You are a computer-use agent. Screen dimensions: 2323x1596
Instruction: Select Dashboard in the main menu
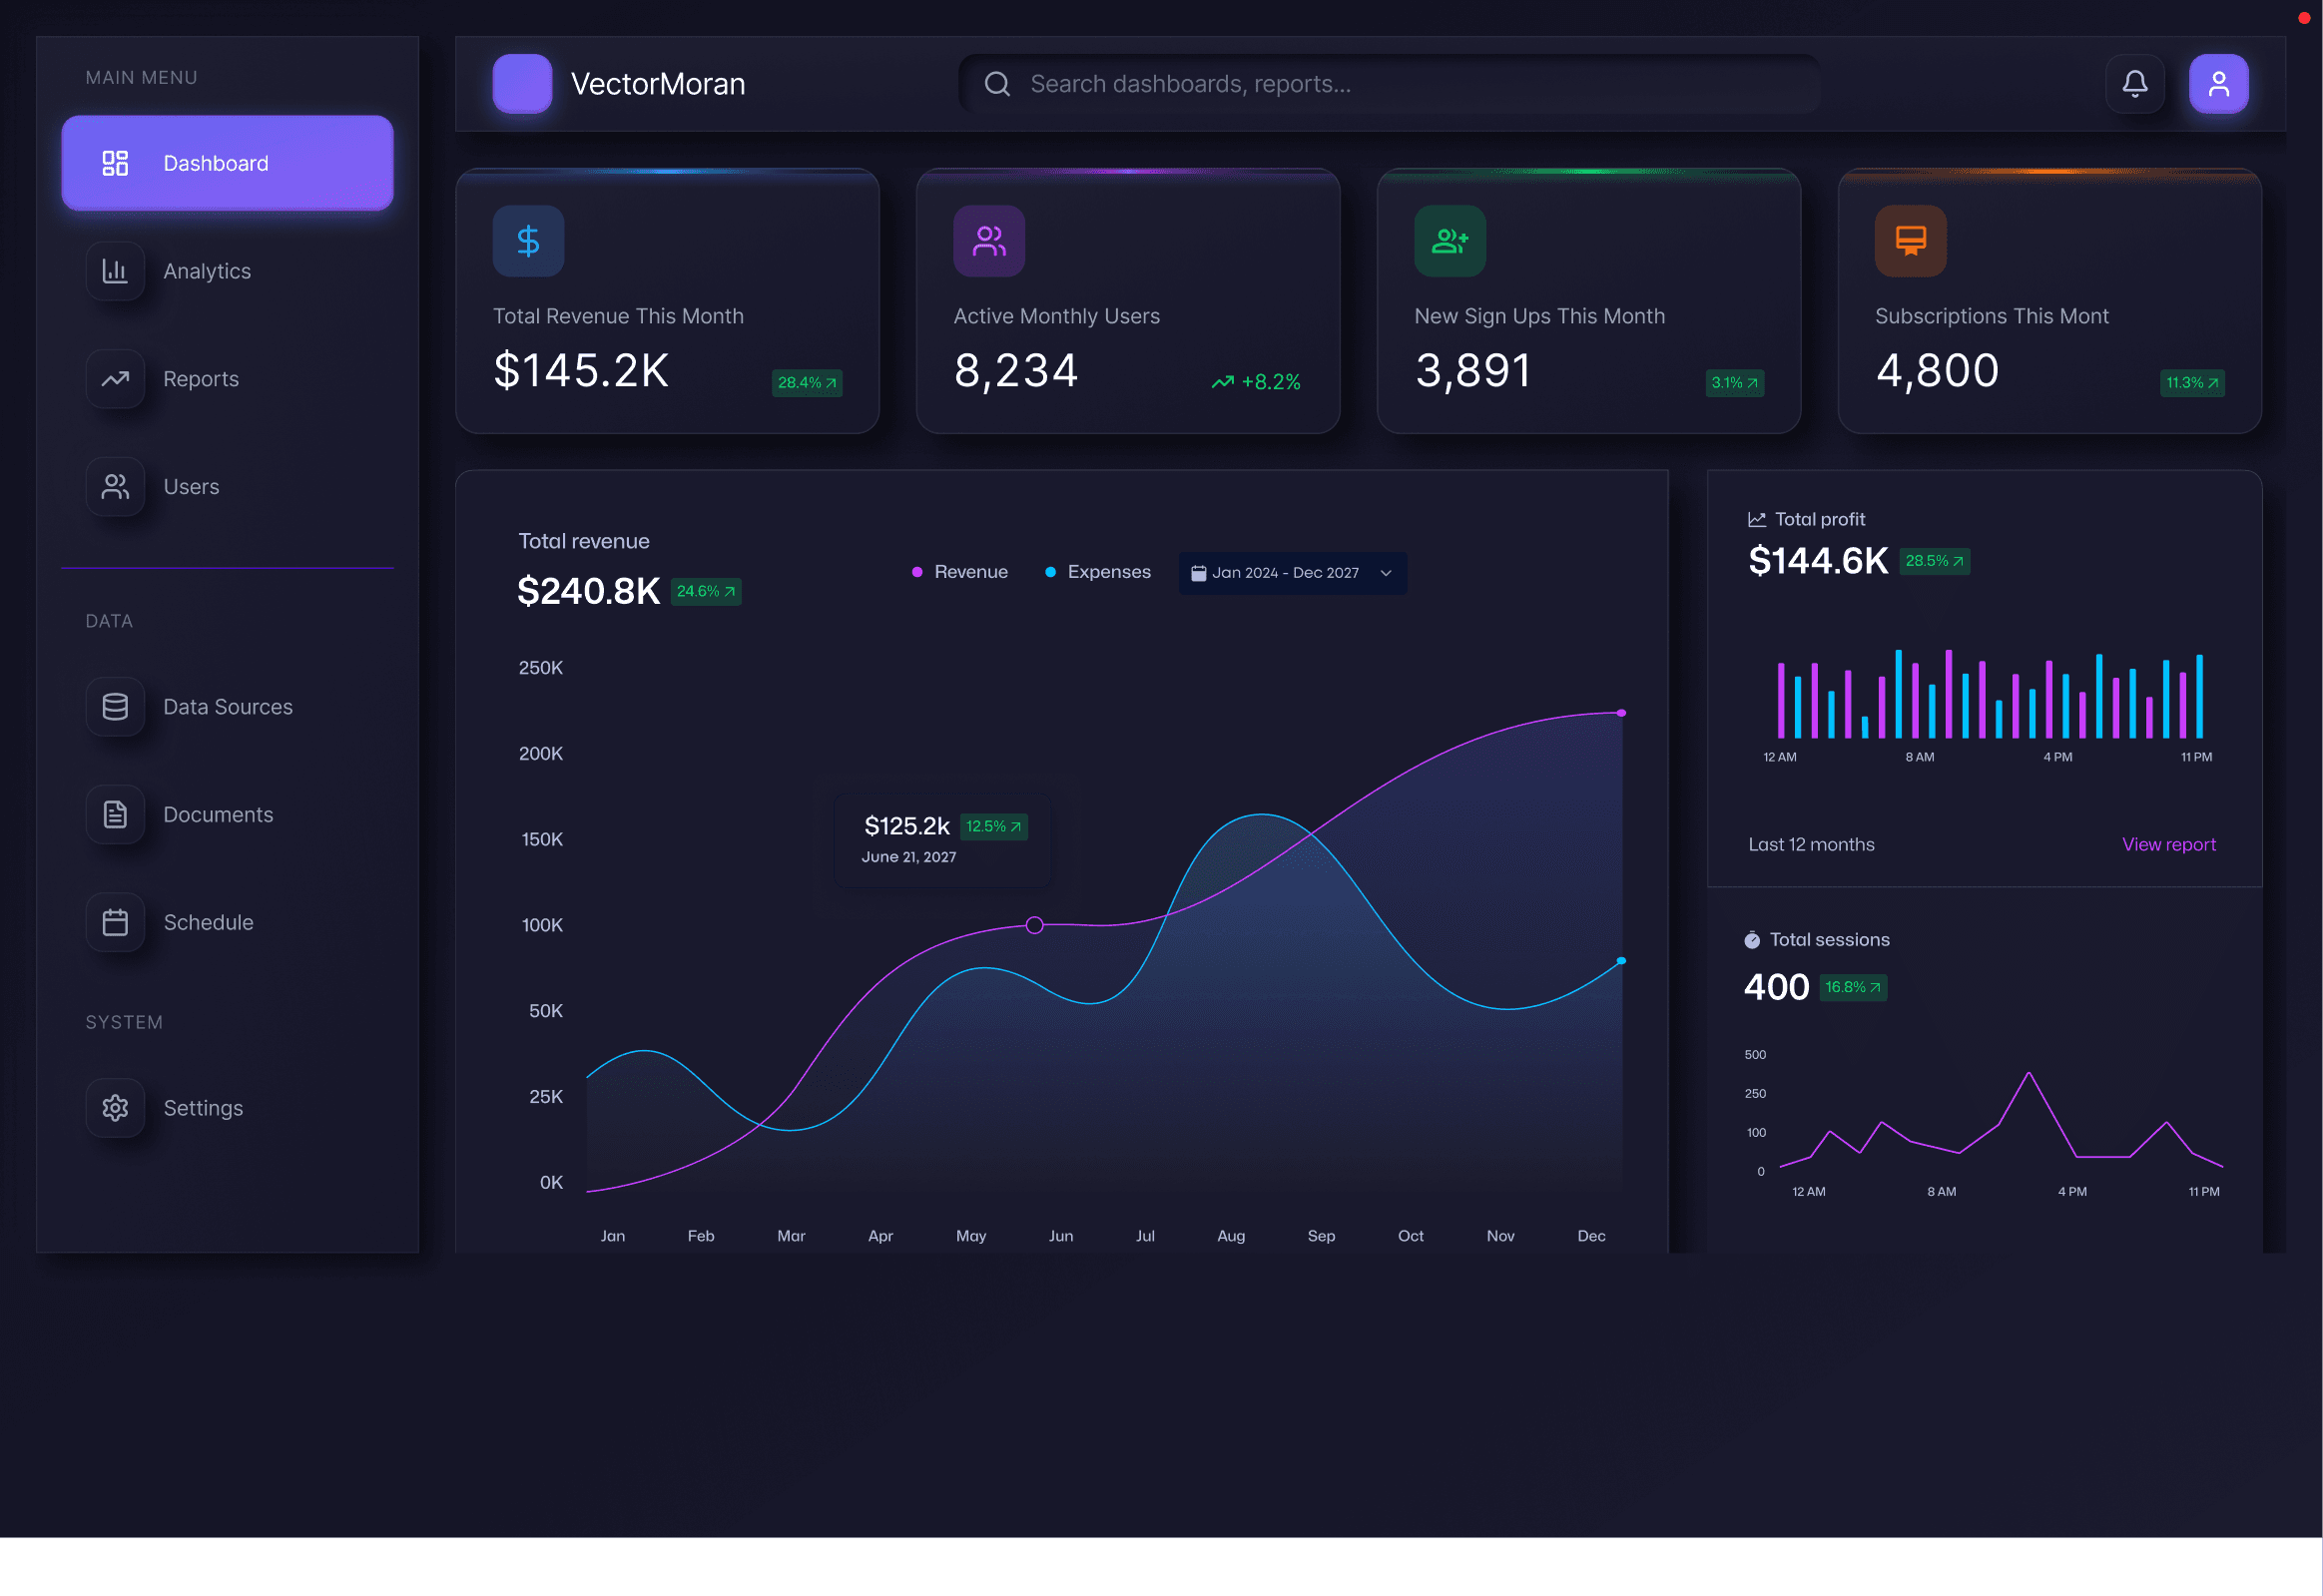(x=227, y=163)
